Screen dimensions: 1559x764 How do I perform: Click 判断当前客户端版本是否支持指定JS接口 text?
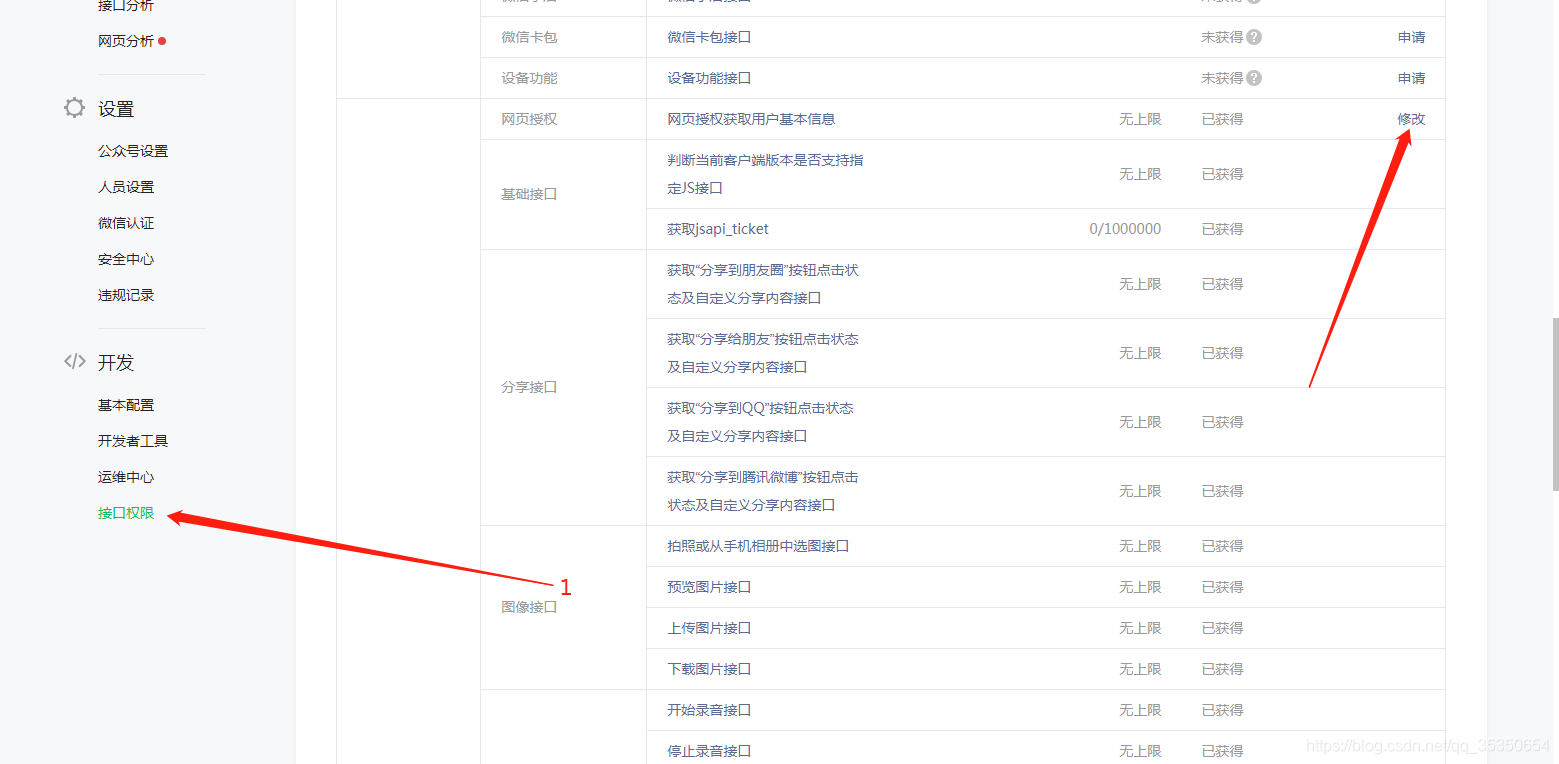tap(765, 174)
